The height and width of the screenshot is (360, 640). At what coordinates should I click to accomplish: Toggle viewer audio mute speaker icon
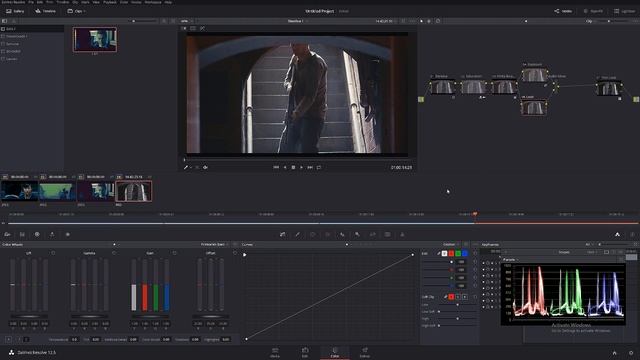point(205,167)
